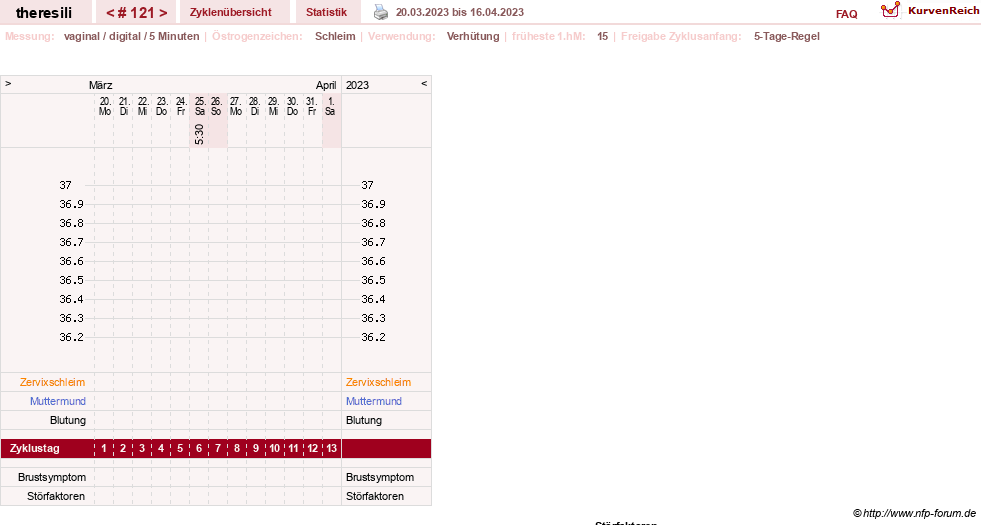Click the 5-Tage-Regel setting value
Viewport: 981px width, 525px height.
(786, 36)
